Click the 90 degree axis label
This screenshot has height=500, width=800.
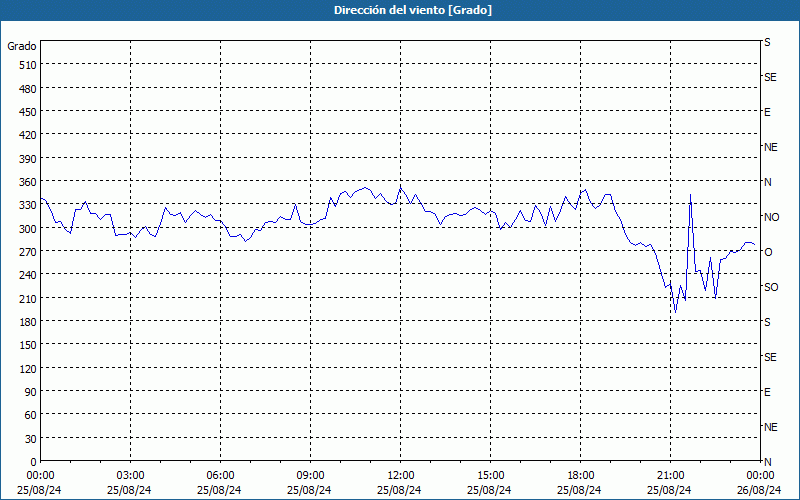(x=31, y=392)
